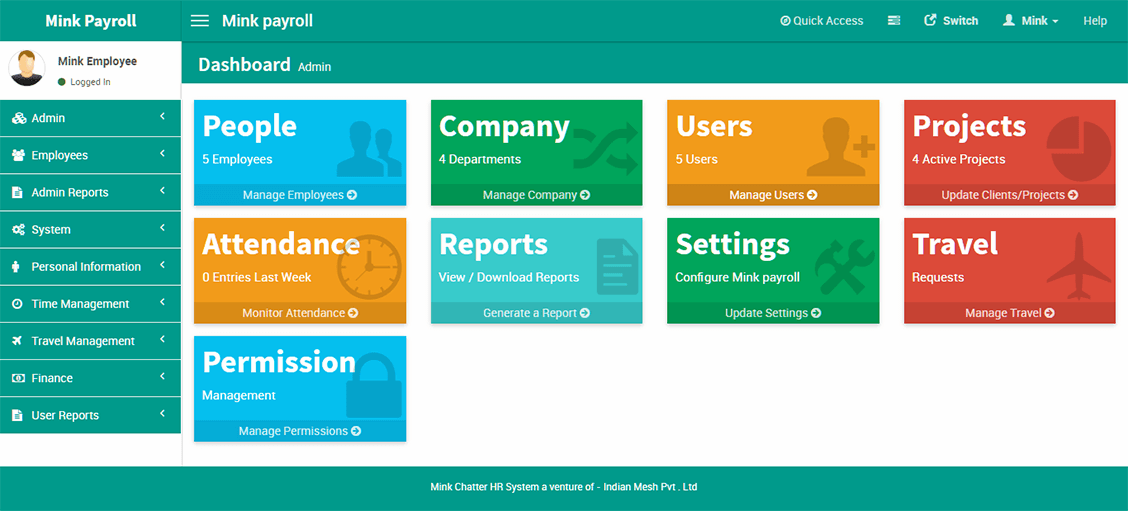Click the clock icon on Attendance card

pos(368,267)
